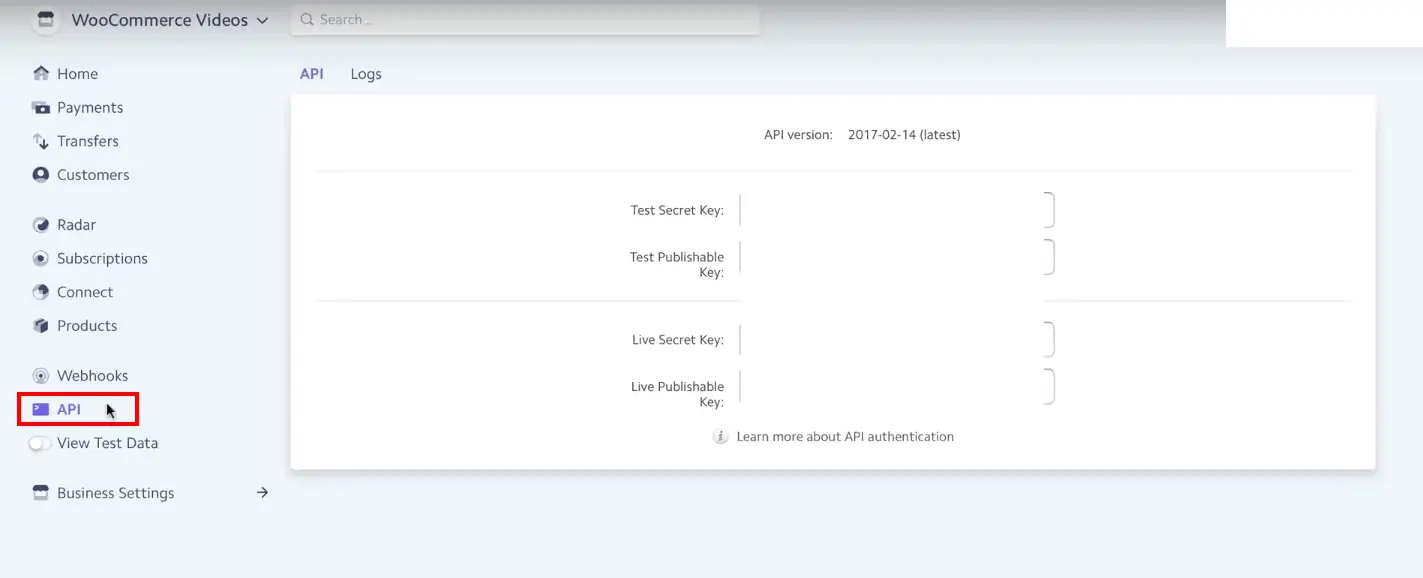Click the API terminal icon

(x=41, y=409)
